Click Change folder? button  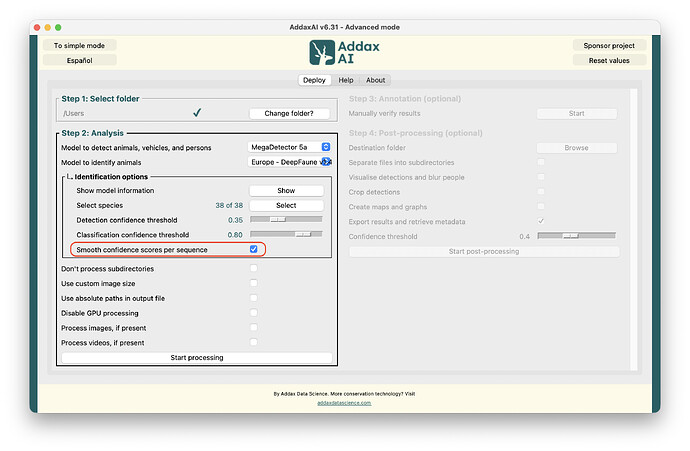pyautogui.click(x=289, y=113)
